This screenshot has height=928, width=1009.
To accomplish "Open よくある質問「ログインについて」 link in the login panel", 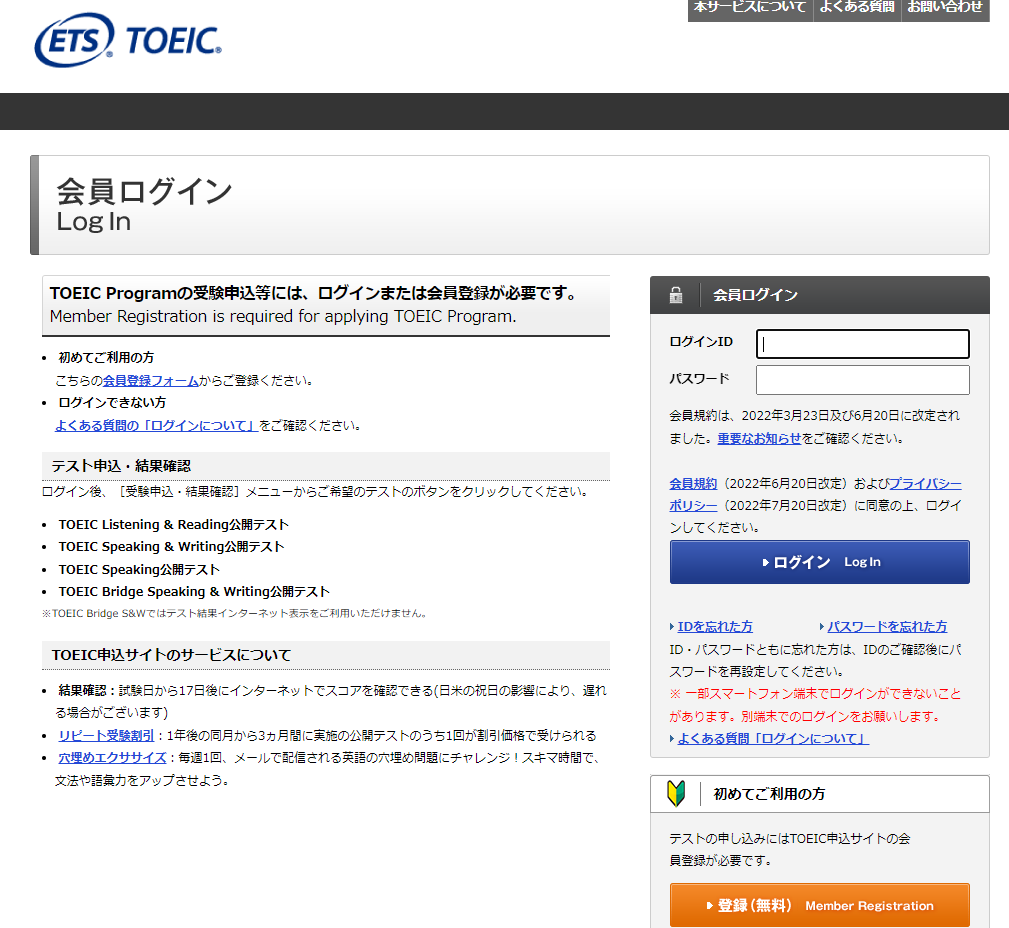I will click(x=773, y=738).
